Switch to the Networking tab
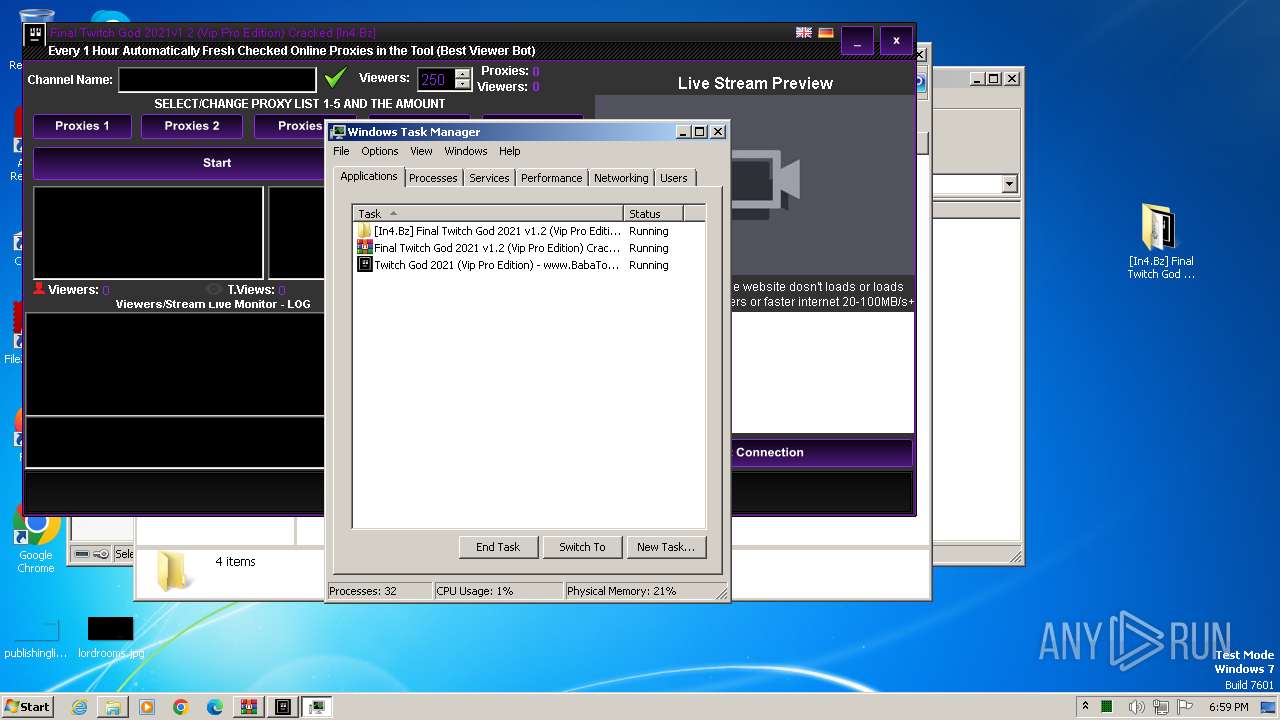The image size is (1280, 720). (x=621, y=178)
